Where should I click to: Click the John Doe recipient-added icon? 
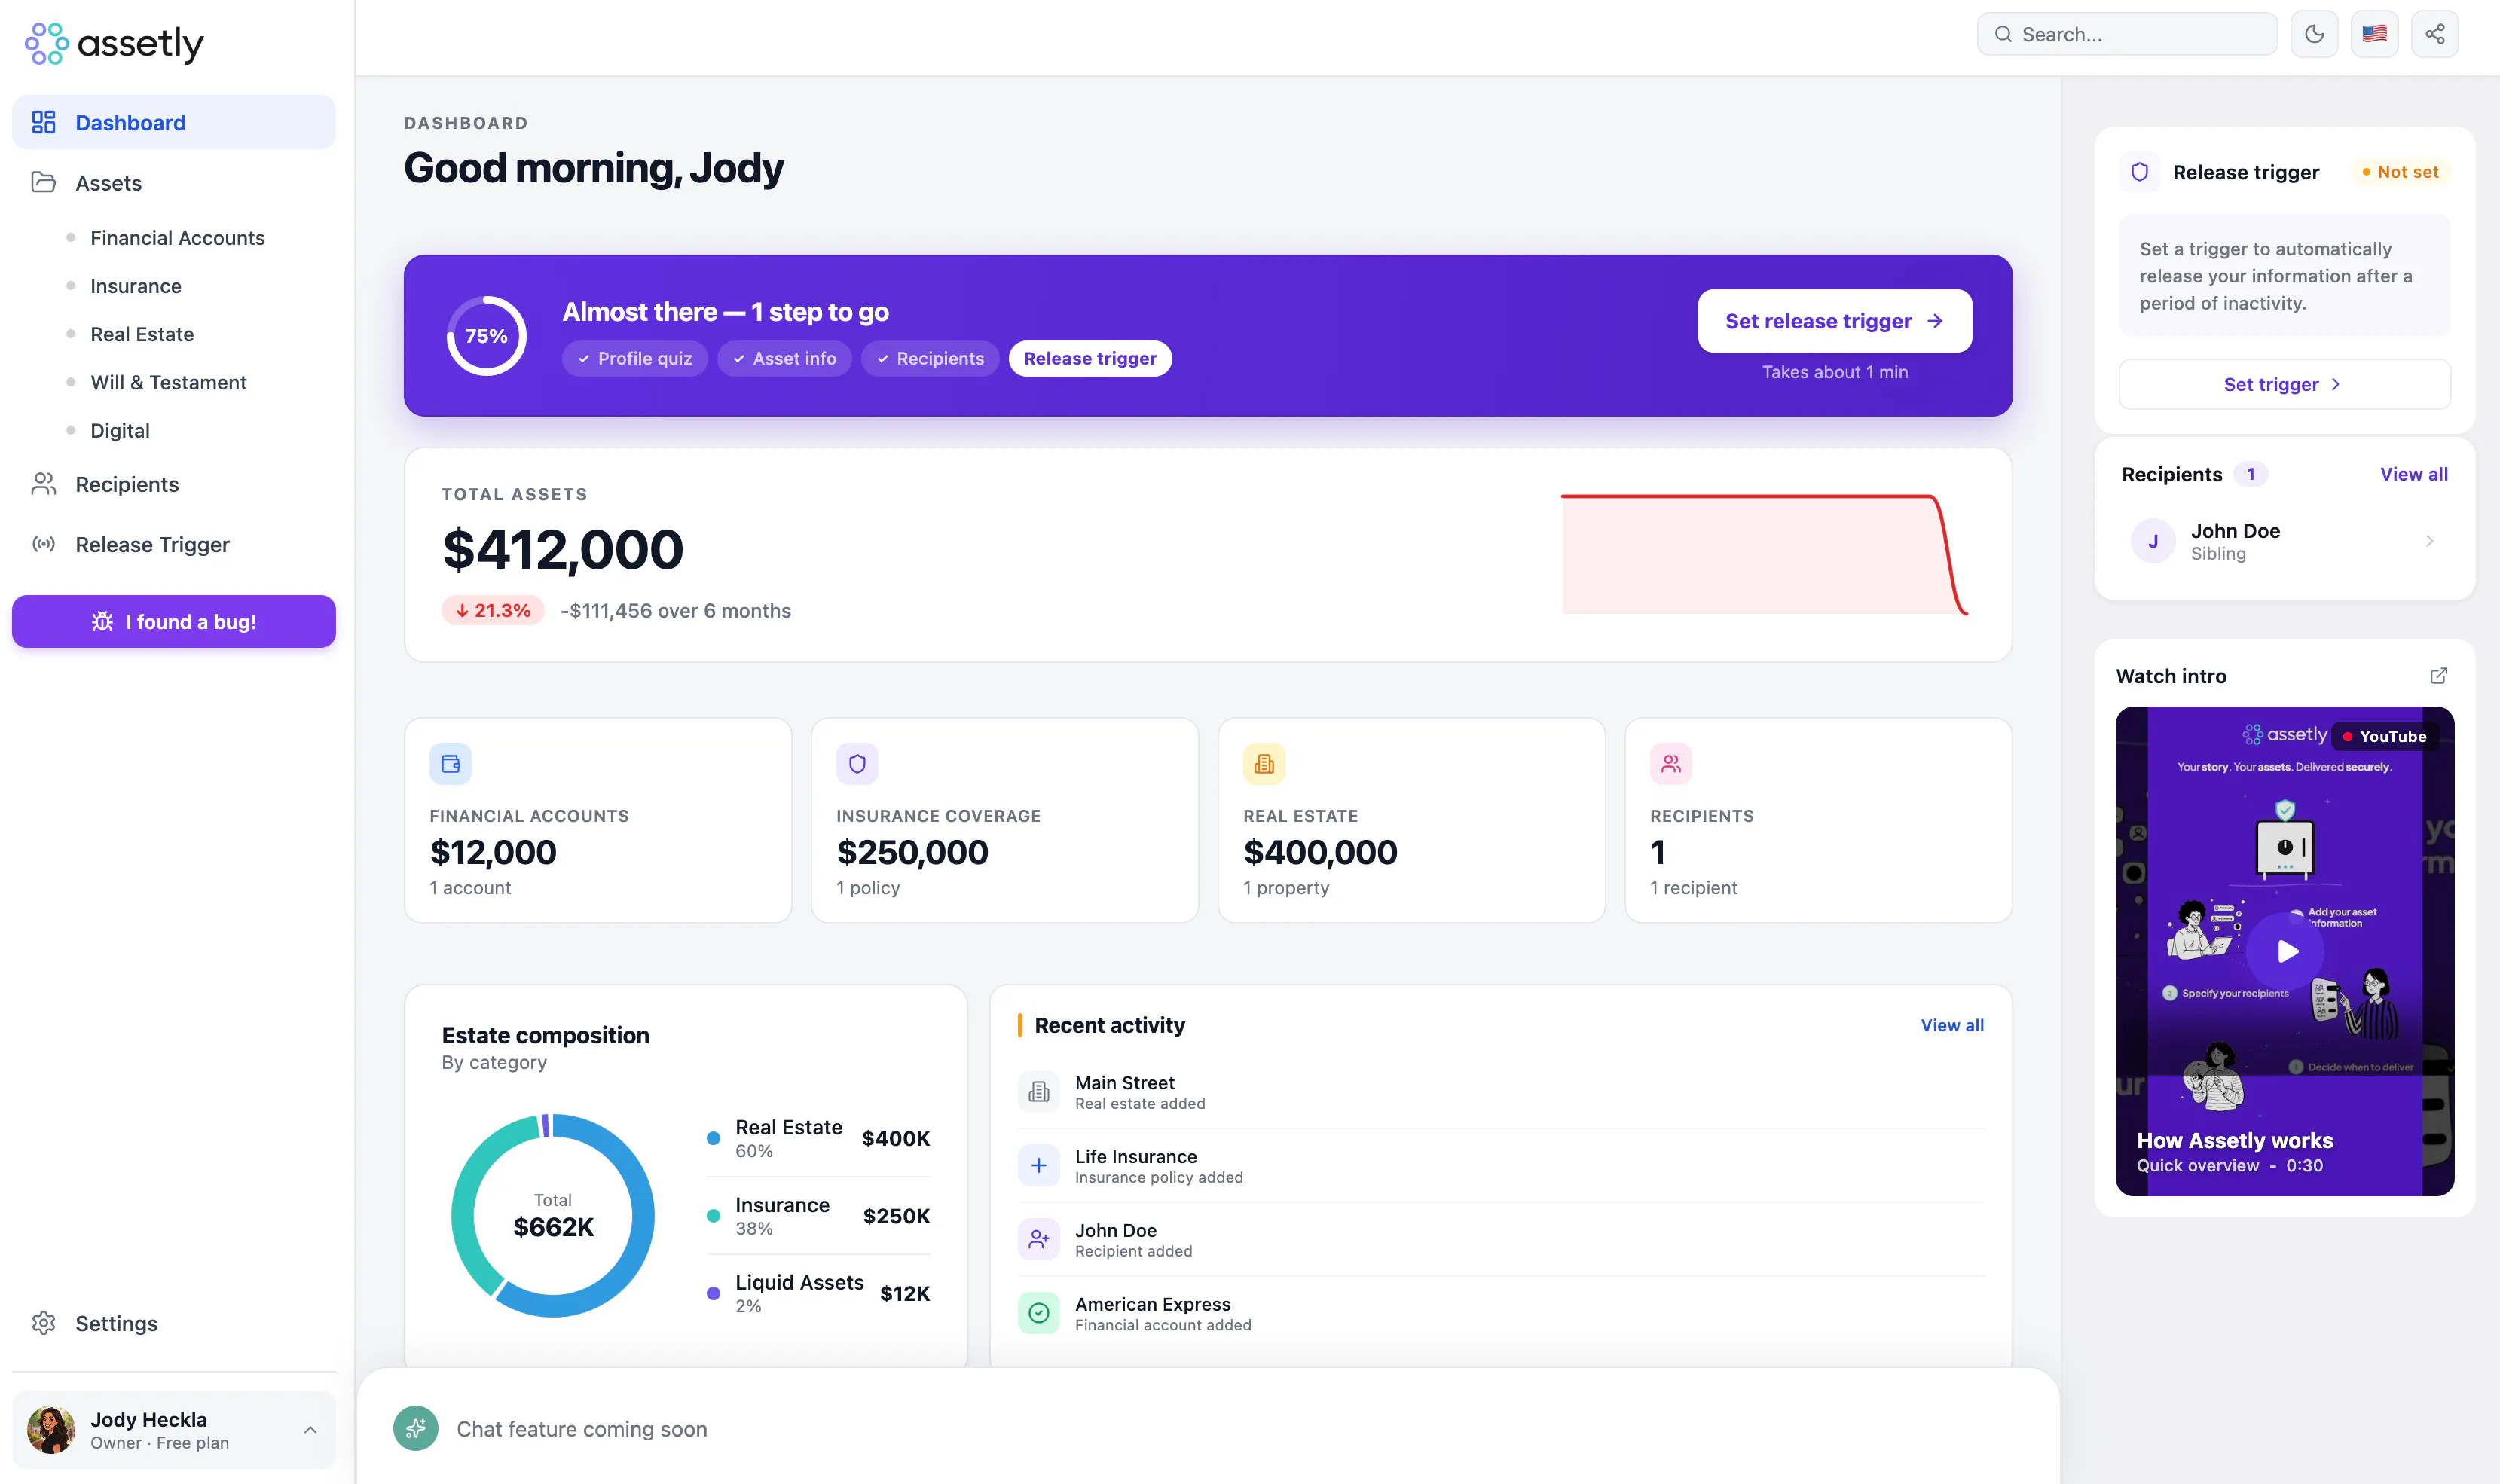pyautogui.click(x=1039, y=1239)
